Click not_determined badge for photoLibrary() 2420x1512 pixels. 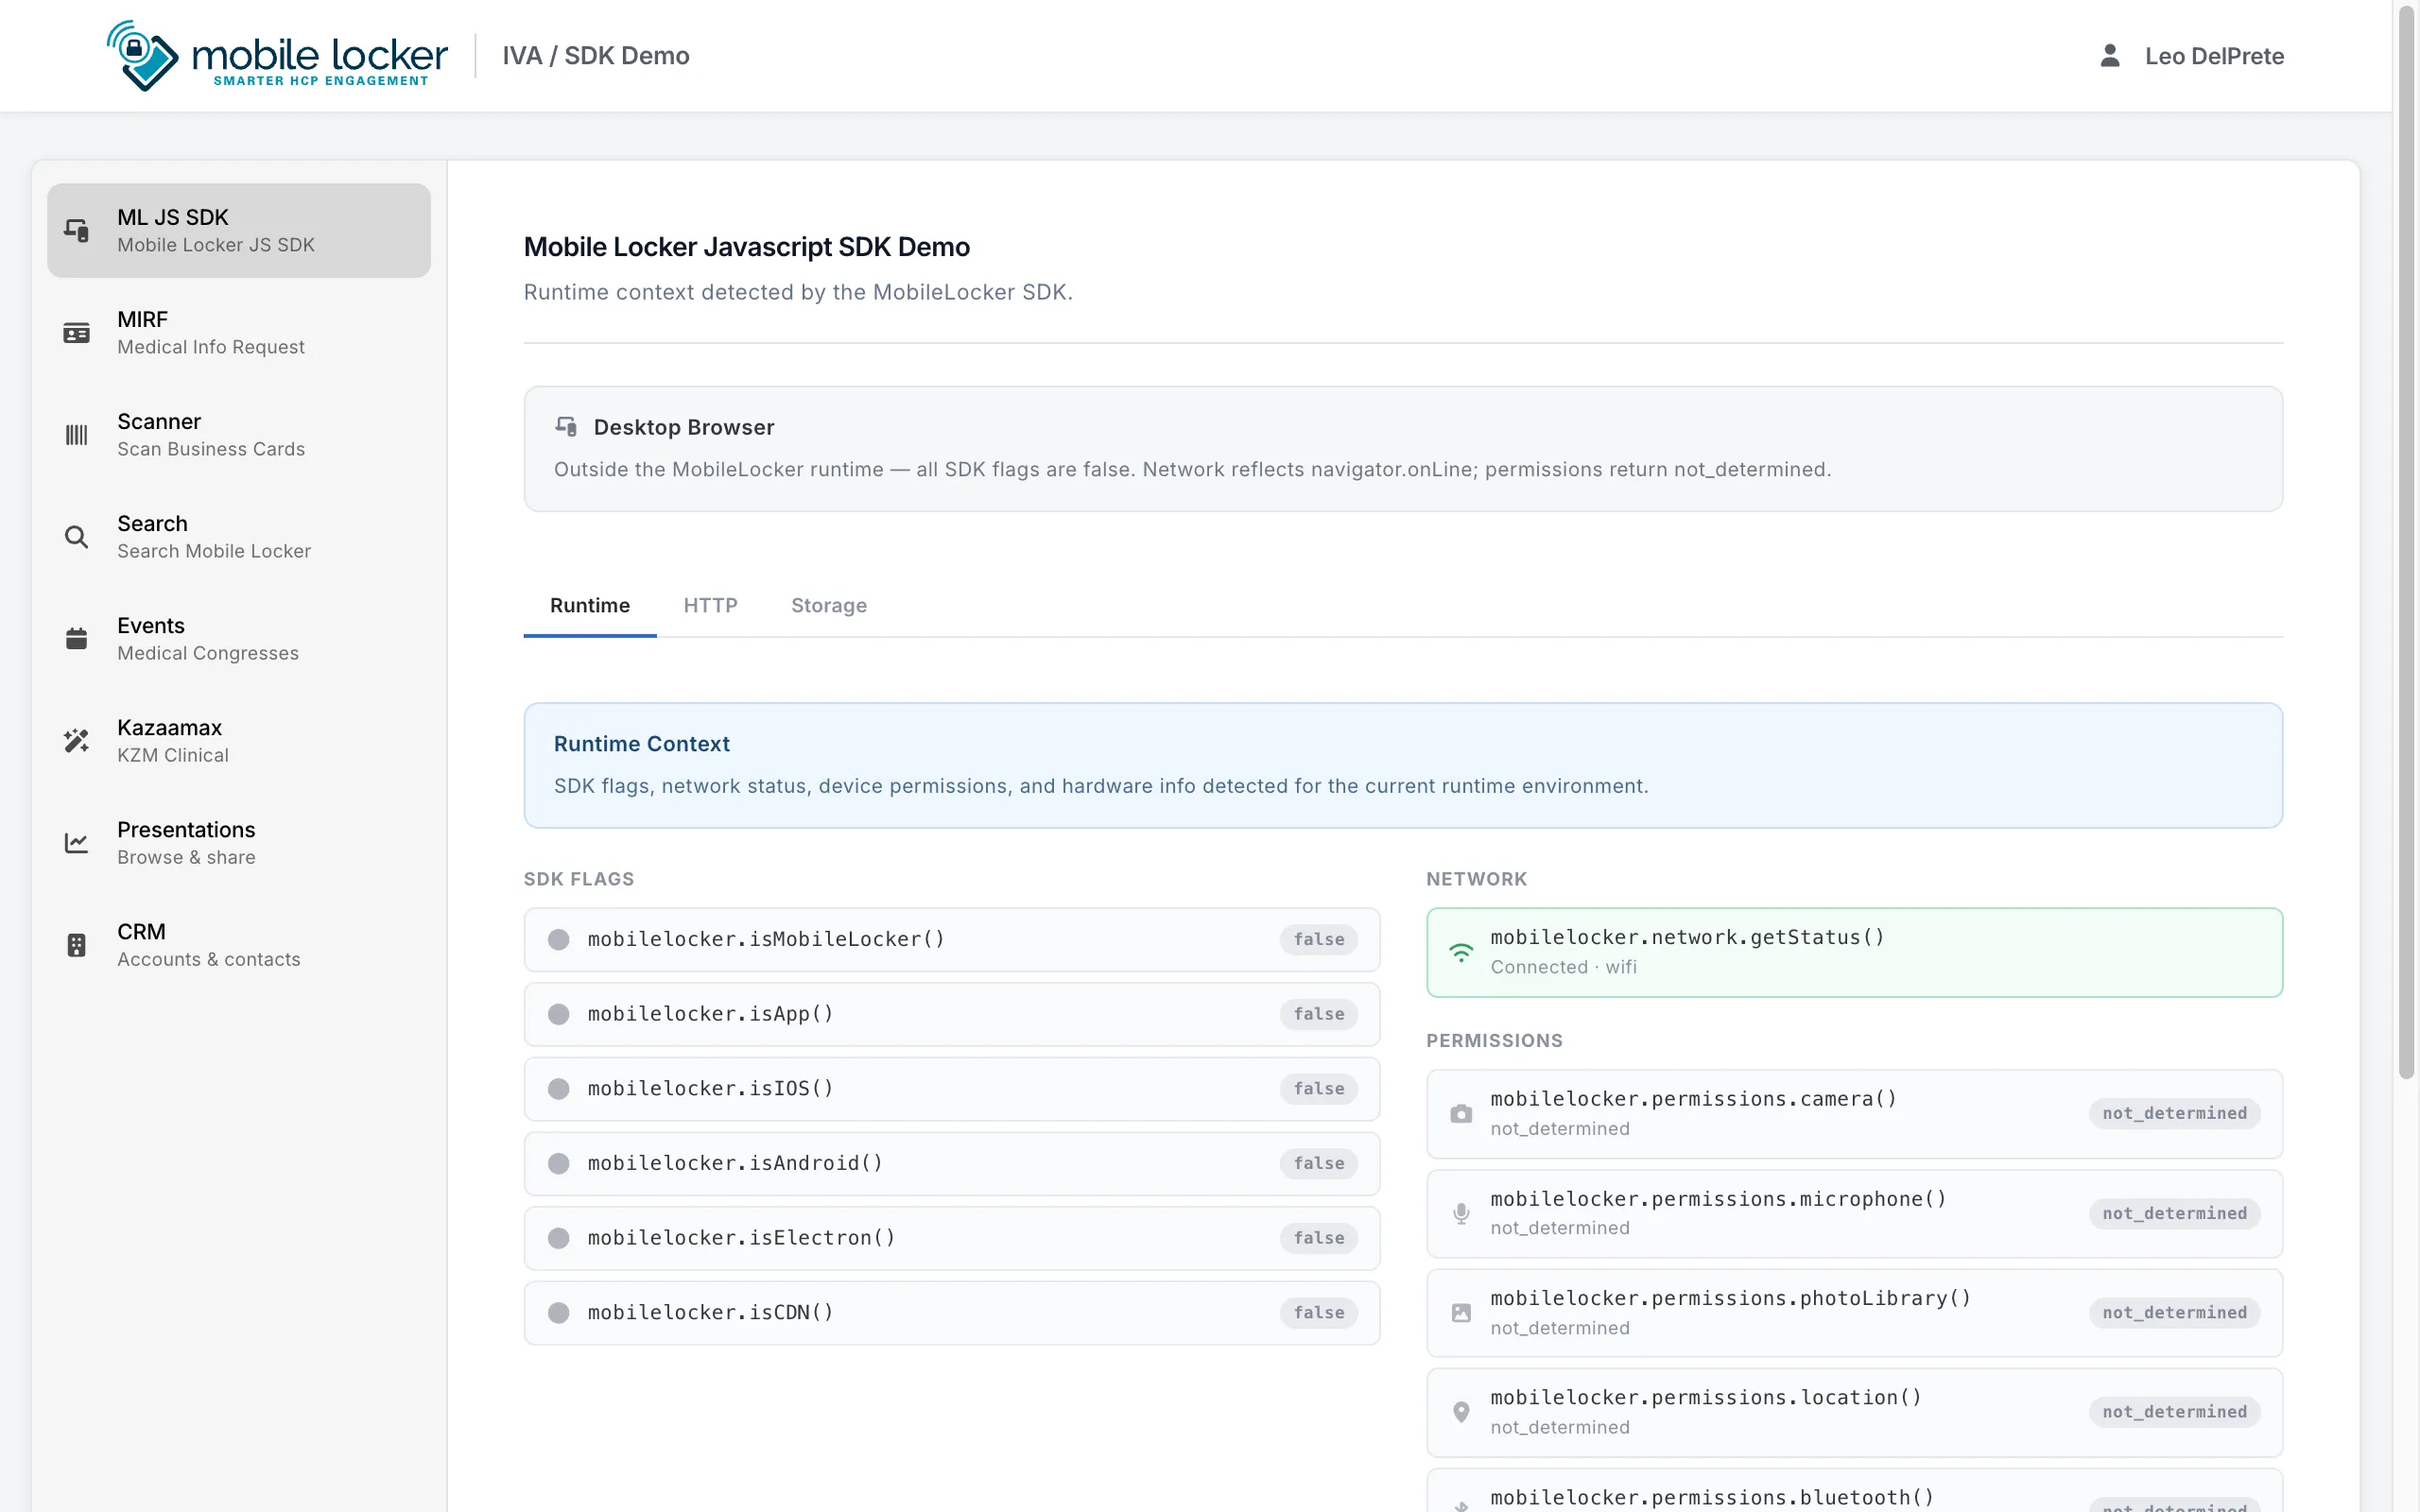tap(2174, 1313)
